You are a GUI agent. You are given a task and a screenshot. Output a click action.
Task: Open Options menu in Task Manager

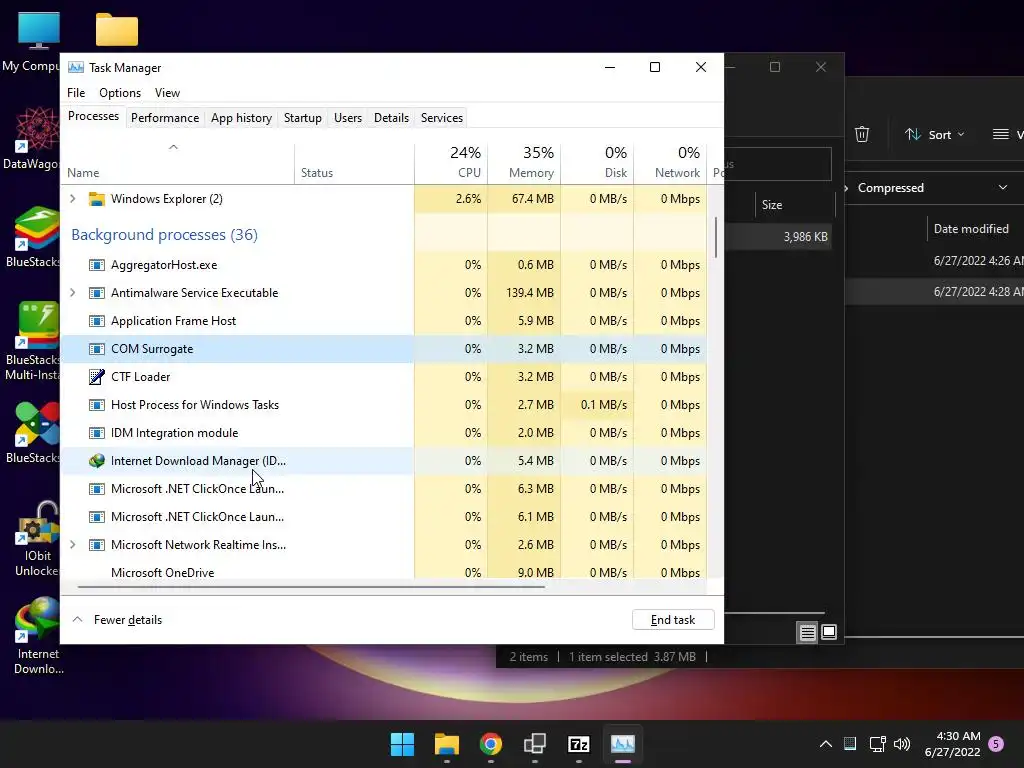tap(120, 93)
